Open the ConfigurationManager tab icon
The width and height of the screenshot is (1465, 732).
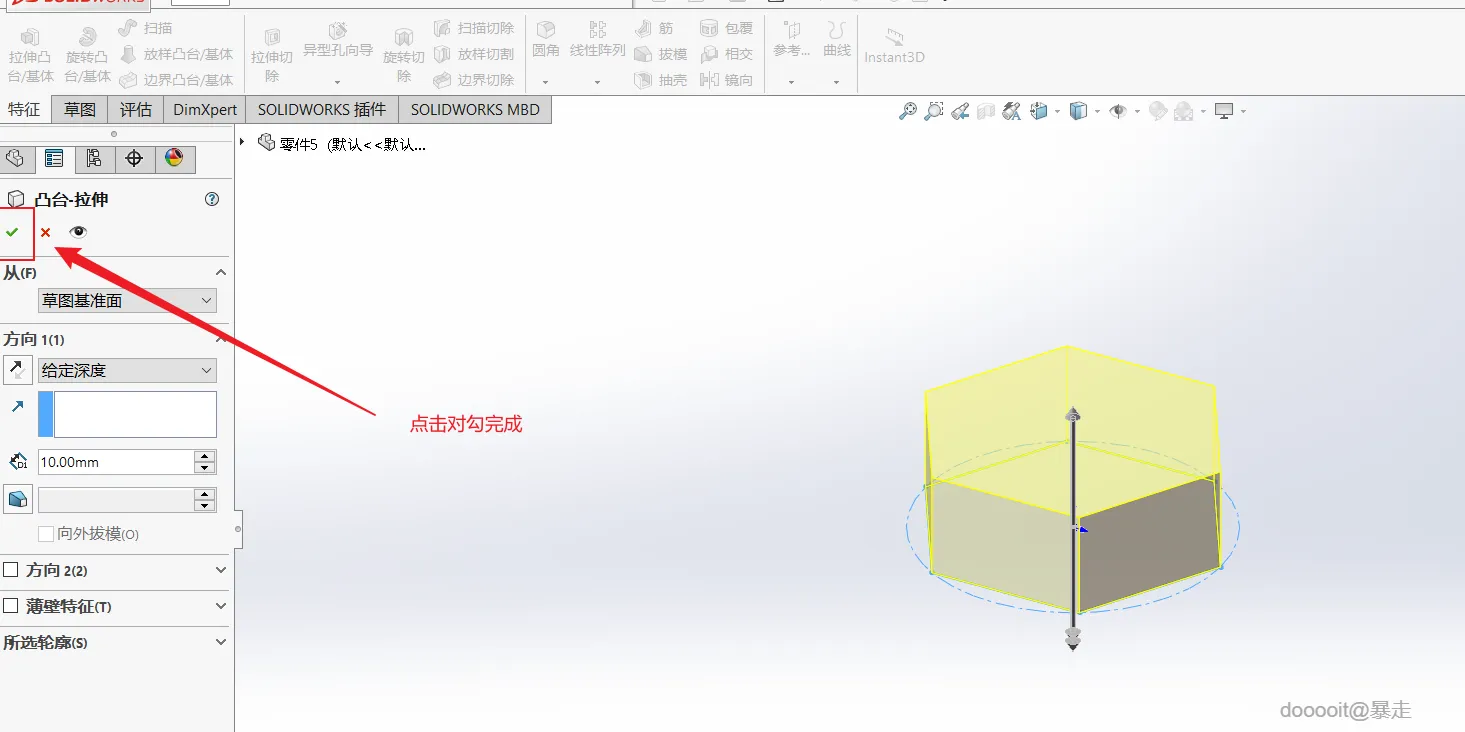[x=94, y=159]
